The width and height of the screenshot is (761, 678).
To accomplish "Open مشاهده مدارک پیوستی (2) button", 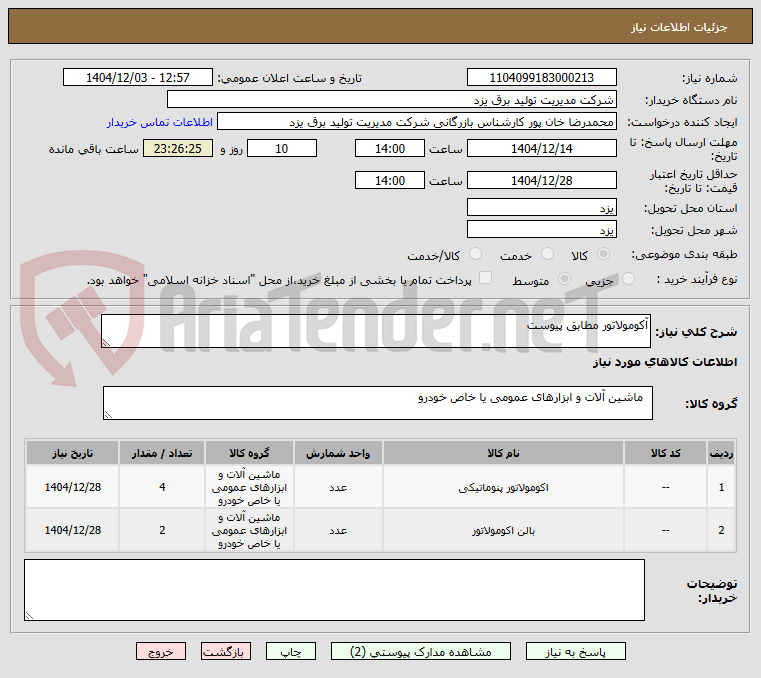I will point(420,651).
